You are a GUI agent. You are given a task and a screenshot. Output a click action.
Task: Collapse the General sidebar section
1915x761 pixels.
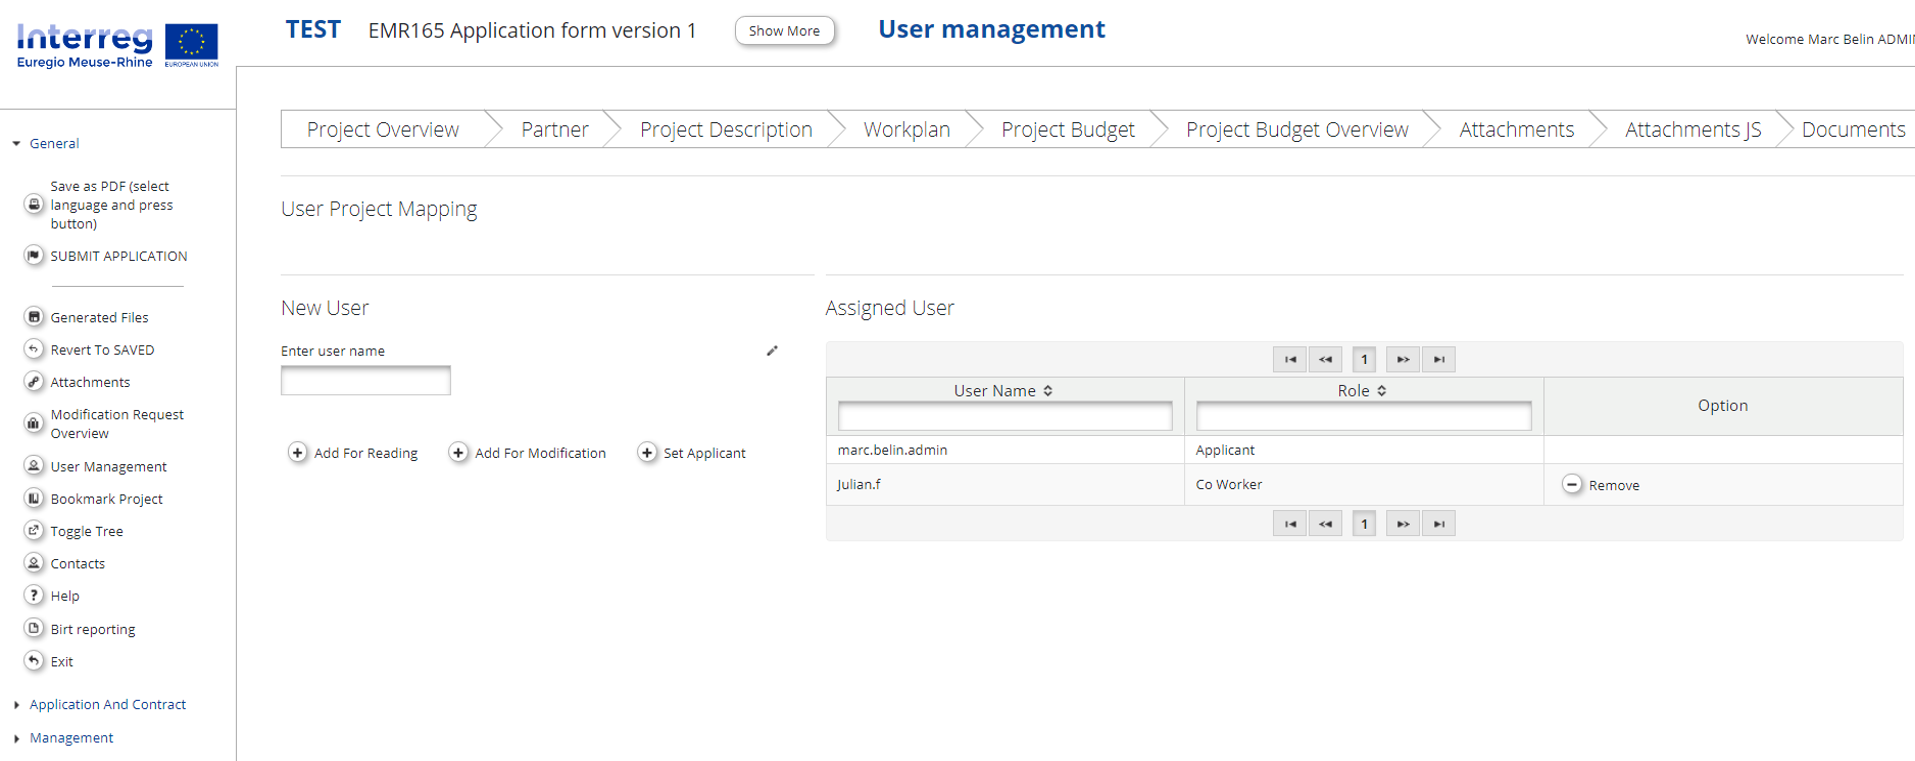(x=17, y=144)
